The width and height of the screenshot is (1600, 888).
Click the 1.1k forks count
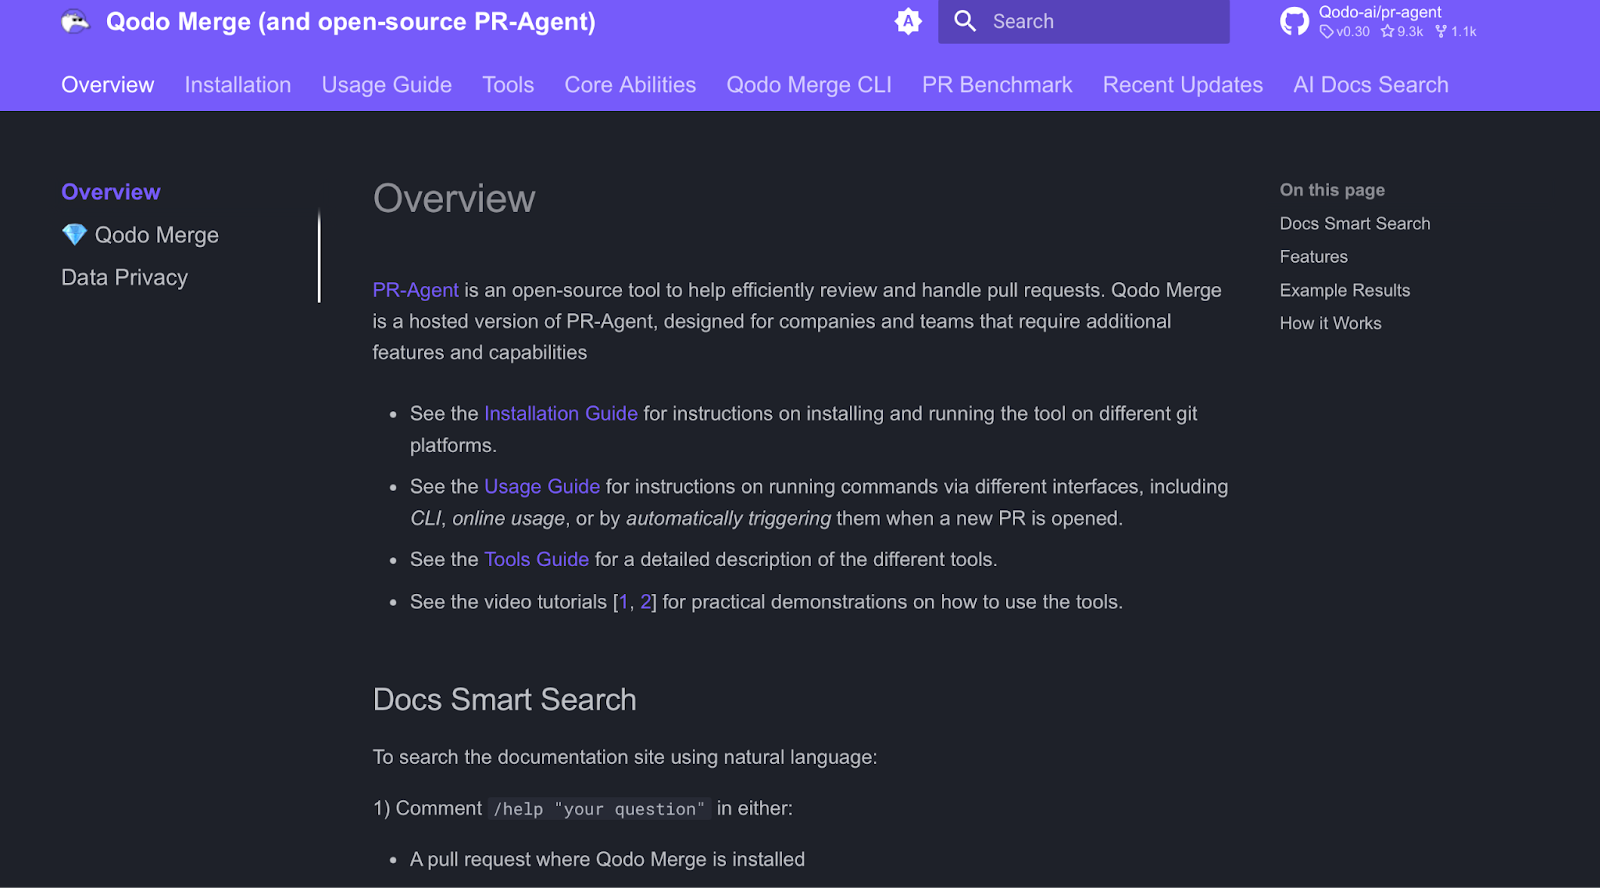click(x=1456, y=32)
